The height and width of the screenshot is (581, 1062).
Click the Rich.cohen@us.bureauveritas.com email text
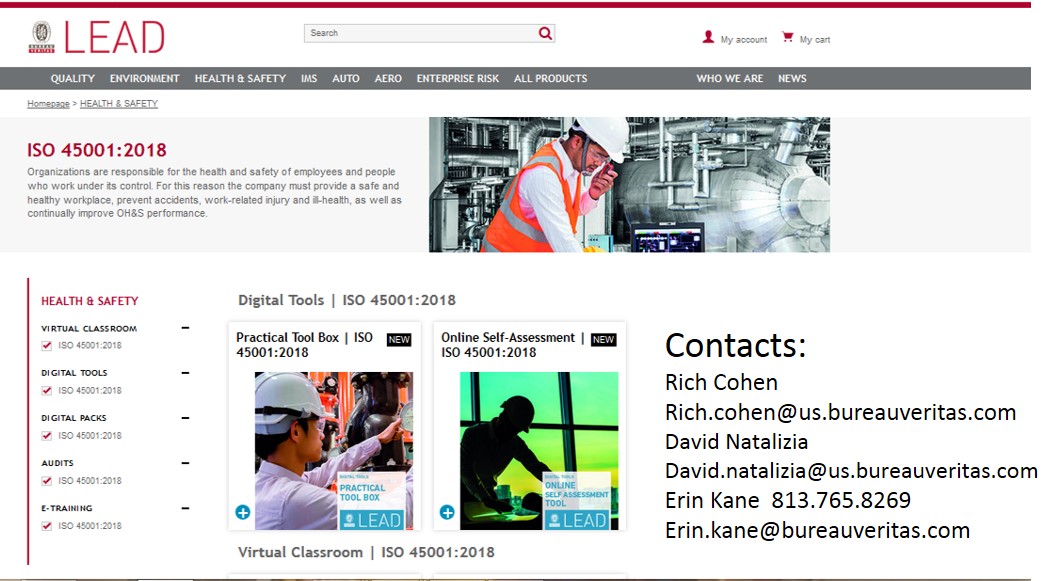(841, 412)
